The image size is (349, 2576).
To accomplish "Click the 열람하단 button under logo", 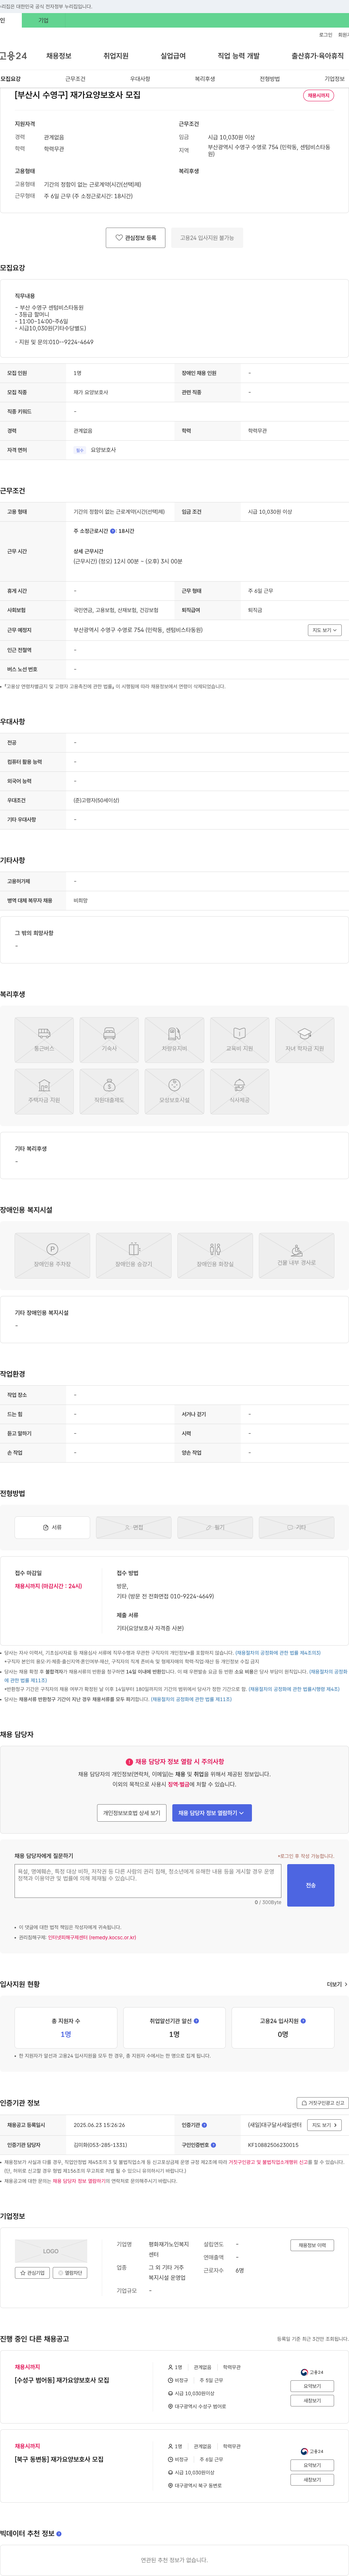I will point(70,2273).
